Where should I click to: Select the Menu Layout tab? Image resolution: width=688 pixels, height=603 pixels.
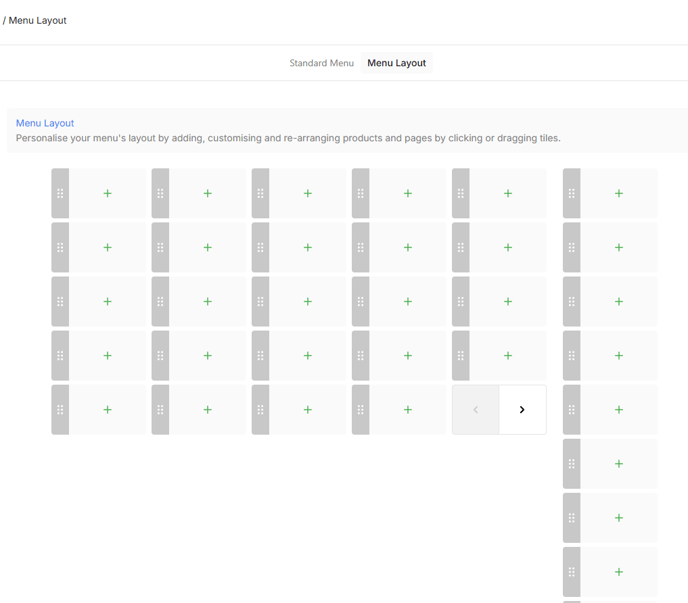click(396, 63)
